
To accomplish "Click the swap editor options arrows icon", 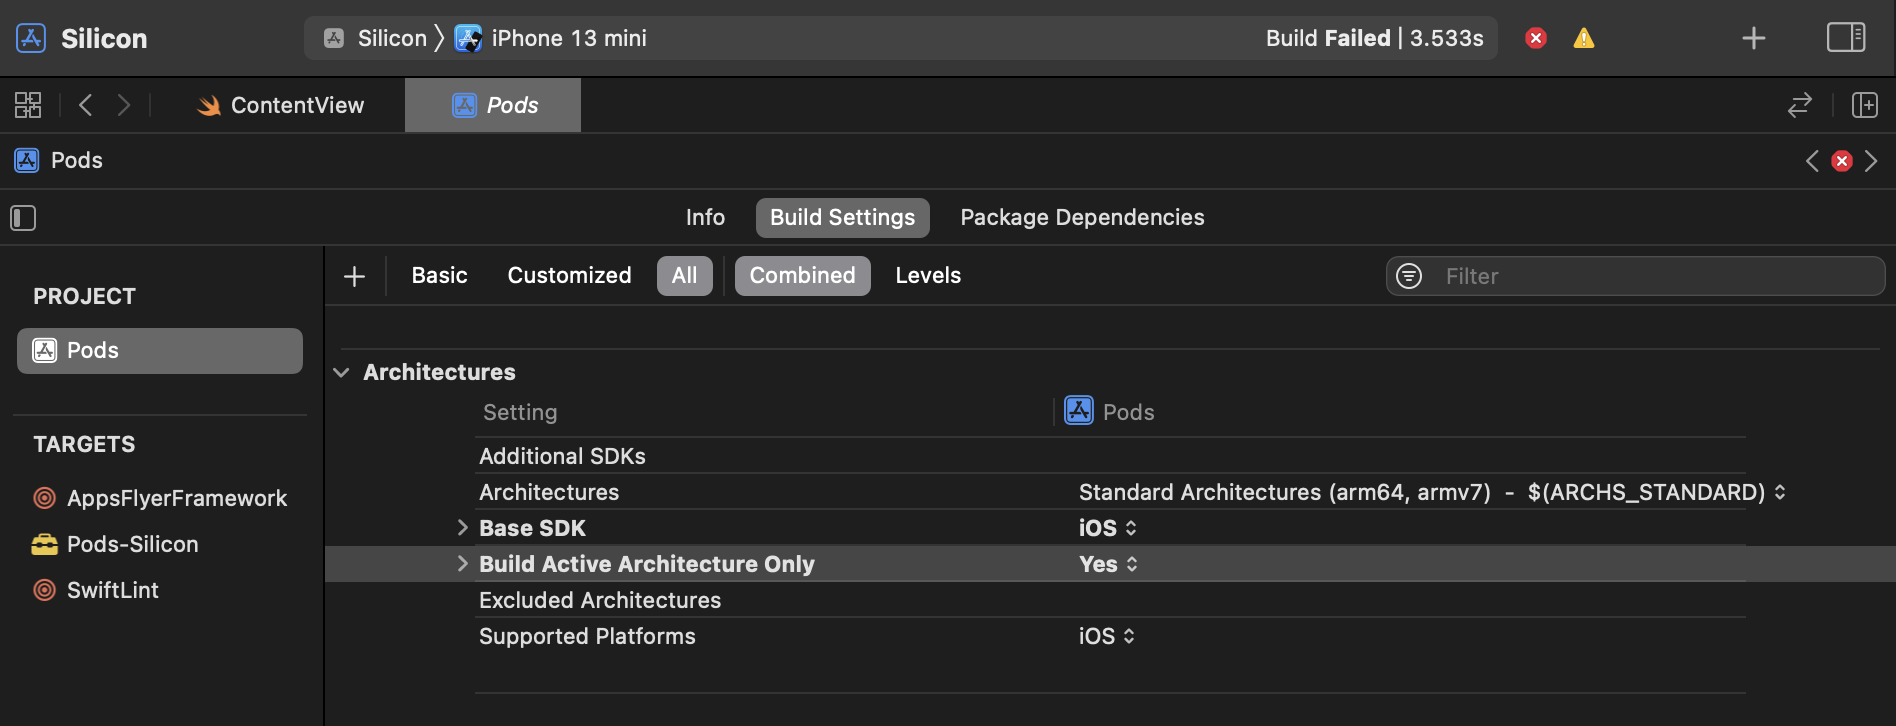I will tap(1800, 105).
